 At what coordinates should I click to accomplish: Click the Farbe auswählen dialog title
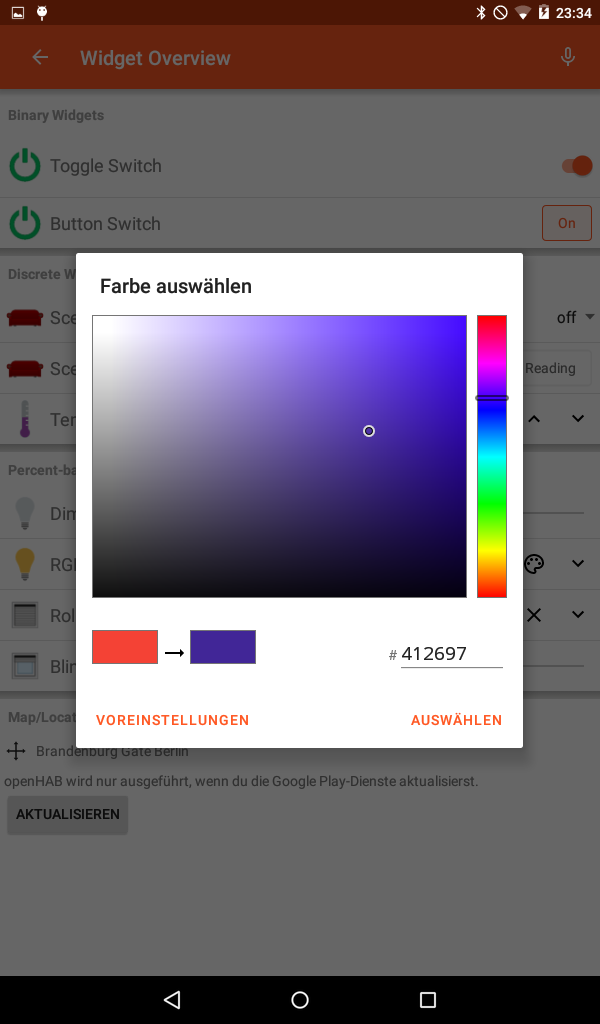[x=176, y=286]
